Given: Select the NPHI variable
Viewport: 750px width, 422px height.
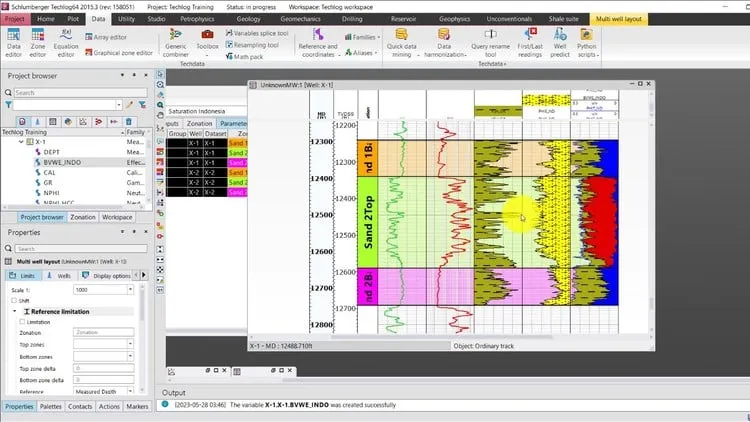Looking at the screenshot, I should coord(51,193).
